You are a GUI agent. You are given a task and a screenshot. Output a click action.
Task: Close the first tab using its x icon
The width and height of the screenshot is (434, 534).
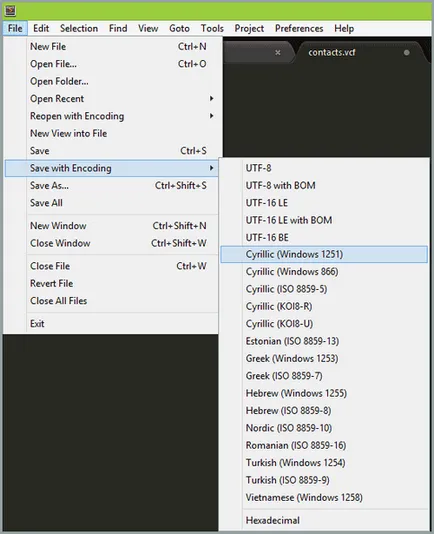click(278, 52)
